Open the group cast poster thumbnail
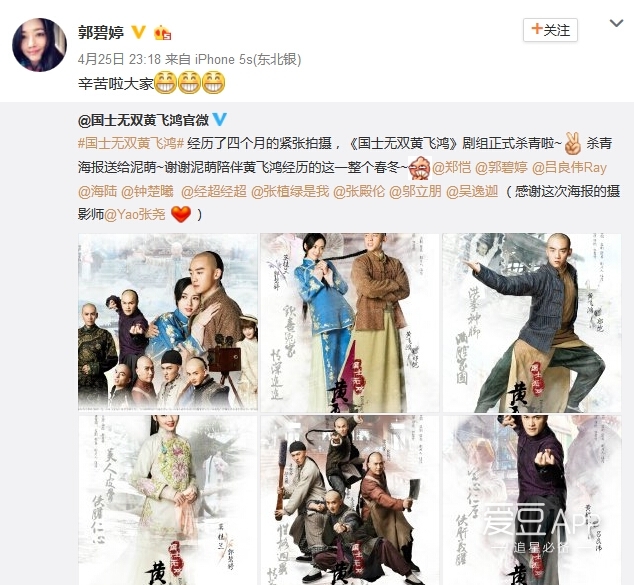The height and width of the screenshot is (585, 634). pyautogui.click(x=168, y=322)
